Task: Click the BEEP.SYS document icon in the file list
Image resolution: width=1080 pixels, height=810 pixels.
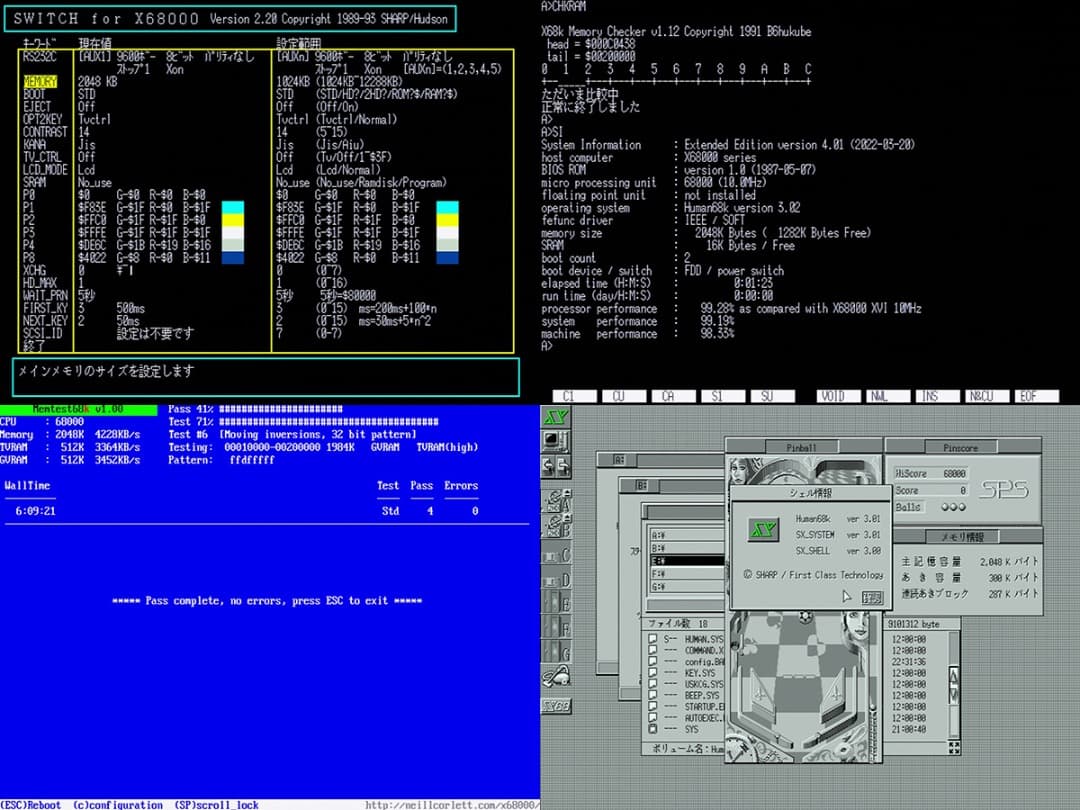Action: 651,696
